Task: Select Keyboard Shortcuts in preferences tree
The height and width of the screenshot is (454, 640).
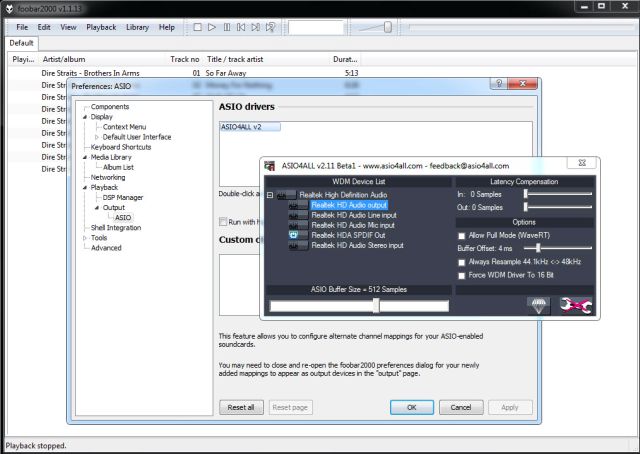Action: click(x=121, y=147)
